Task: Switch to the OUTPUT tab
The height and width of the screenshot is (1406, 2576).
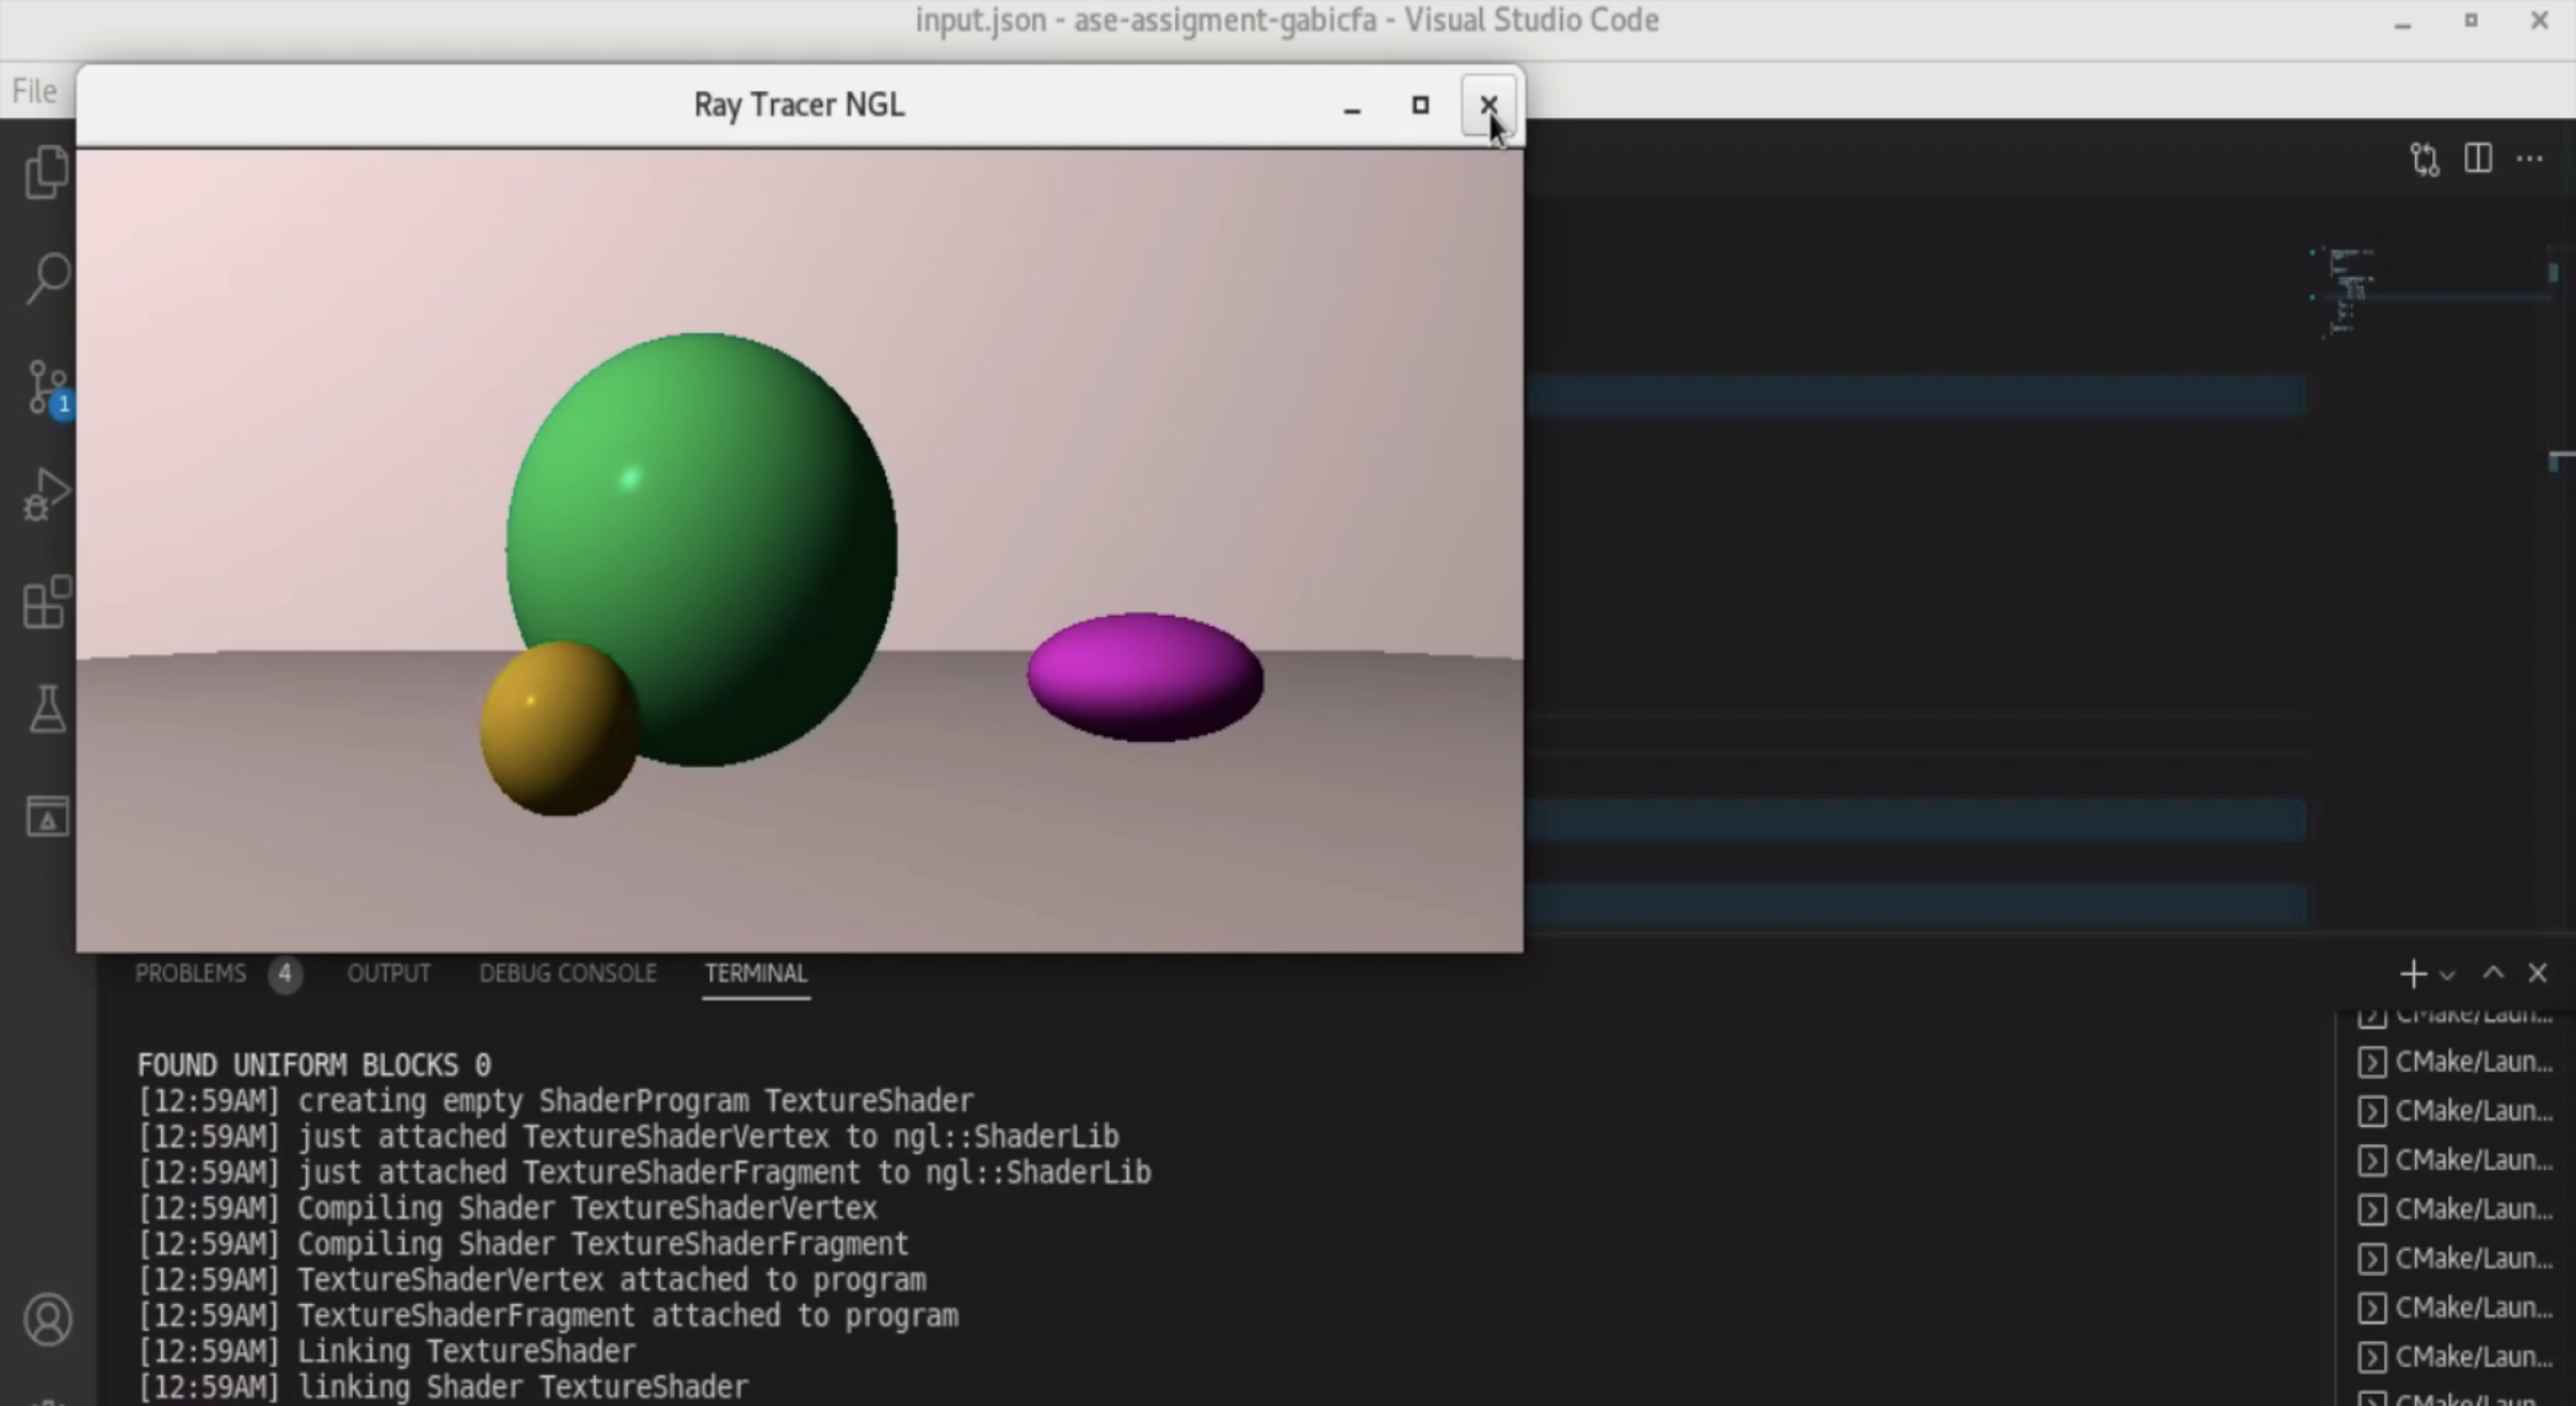Action: click(x=389, y=973)
